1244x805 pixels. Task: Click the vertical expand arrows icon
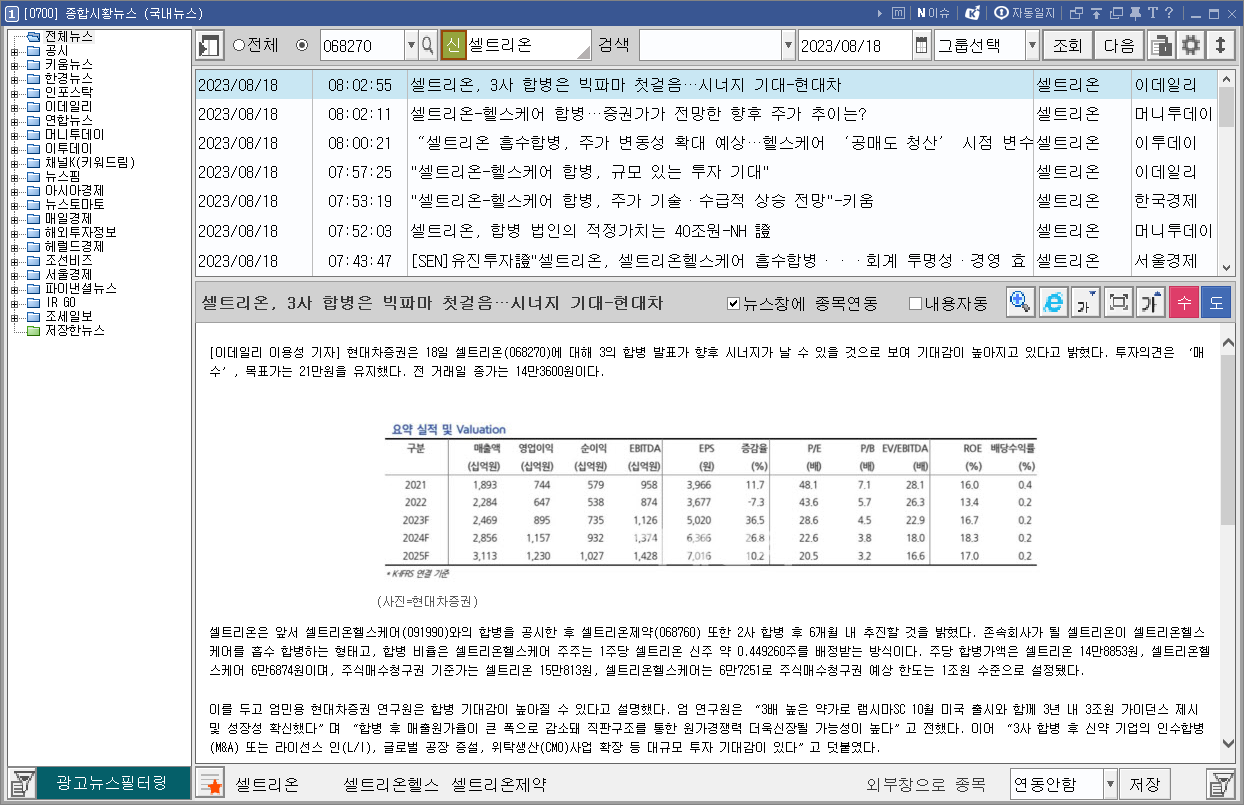(x=1220, y=46)
